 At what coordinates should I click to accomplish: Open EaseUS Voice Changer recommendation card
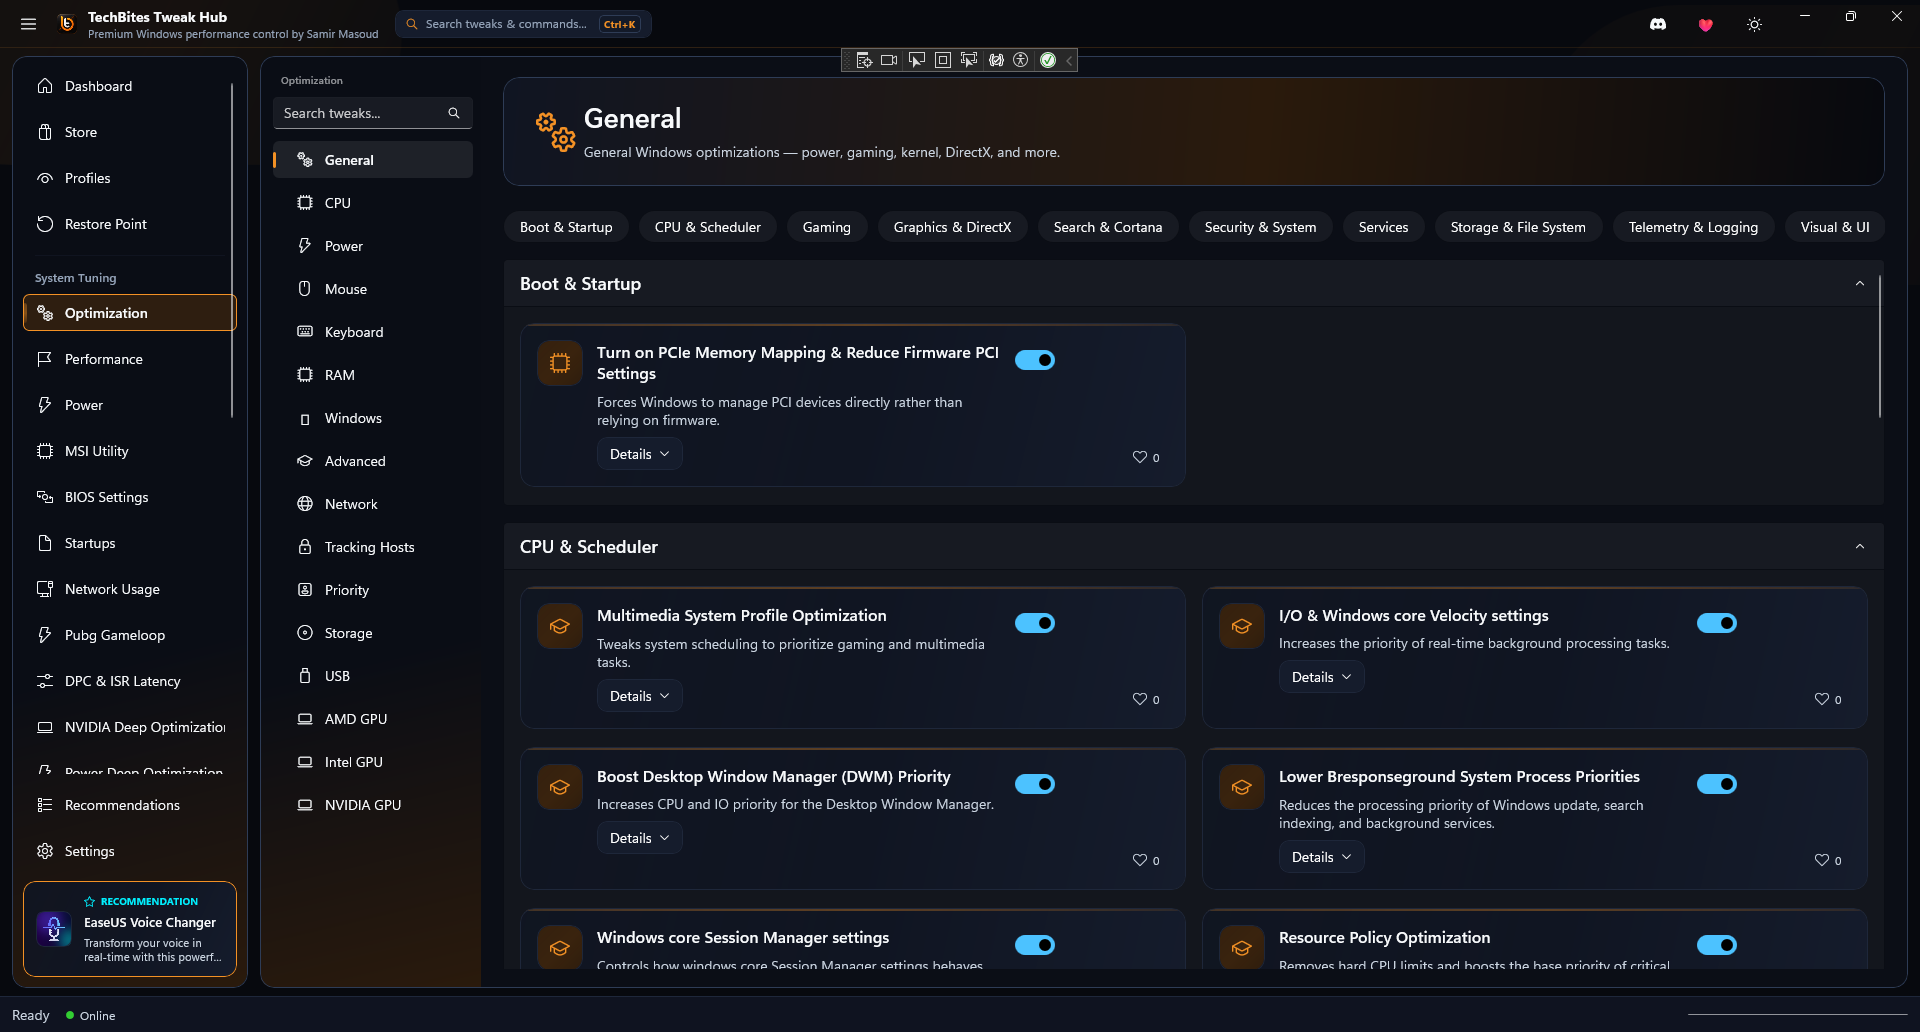coord(130,929)
